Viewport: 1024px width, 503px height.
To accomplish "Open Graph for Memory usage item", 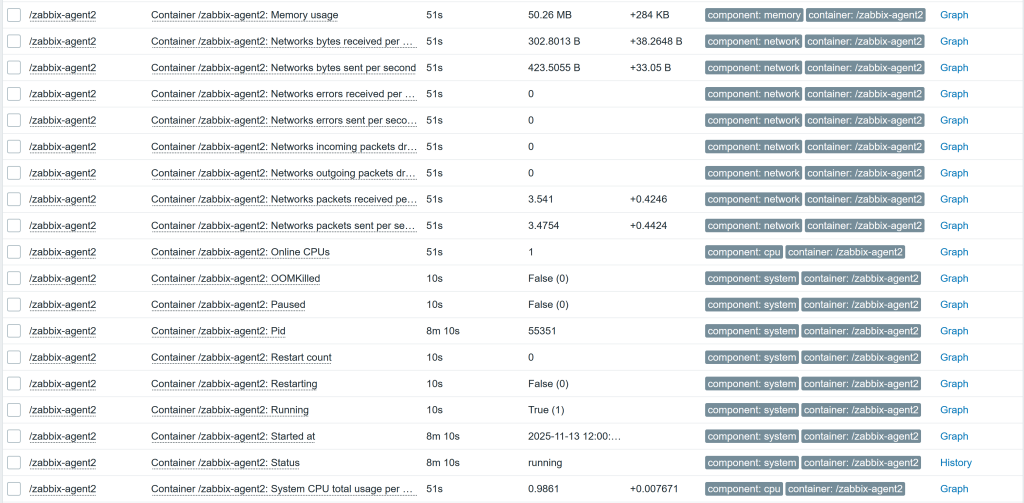I will coord(953,16).
